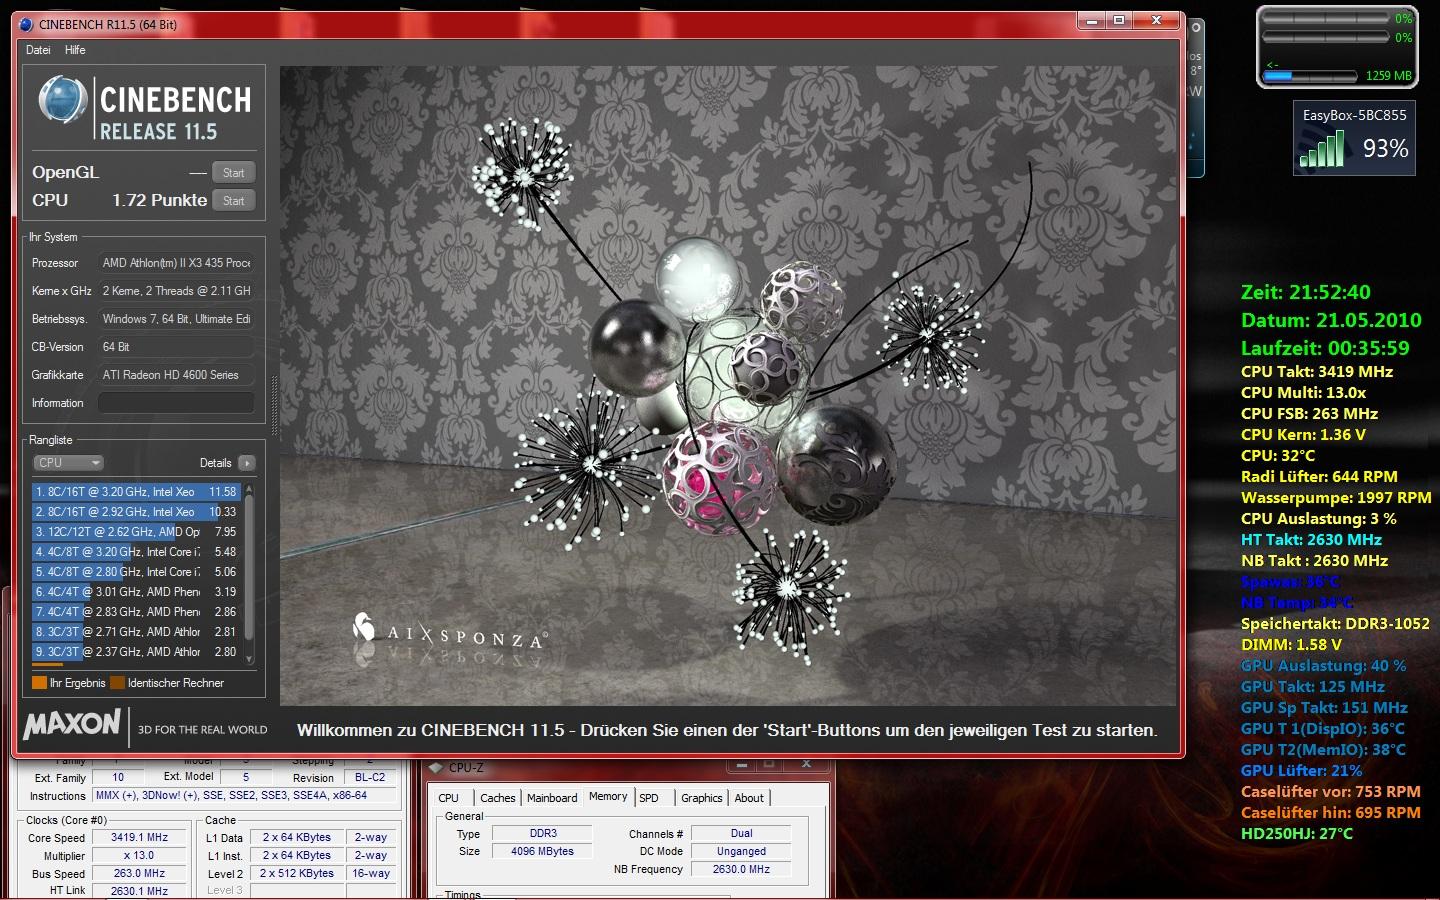
Task: Click the CPU Takt 3419 MHz readout
Action: 1317,372
